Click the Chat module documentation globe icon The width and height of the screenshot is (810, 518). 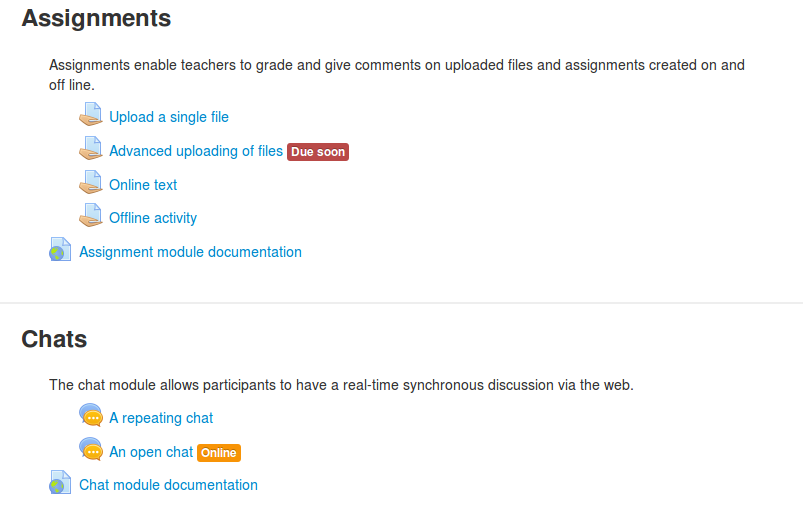(x=60, y=482)
